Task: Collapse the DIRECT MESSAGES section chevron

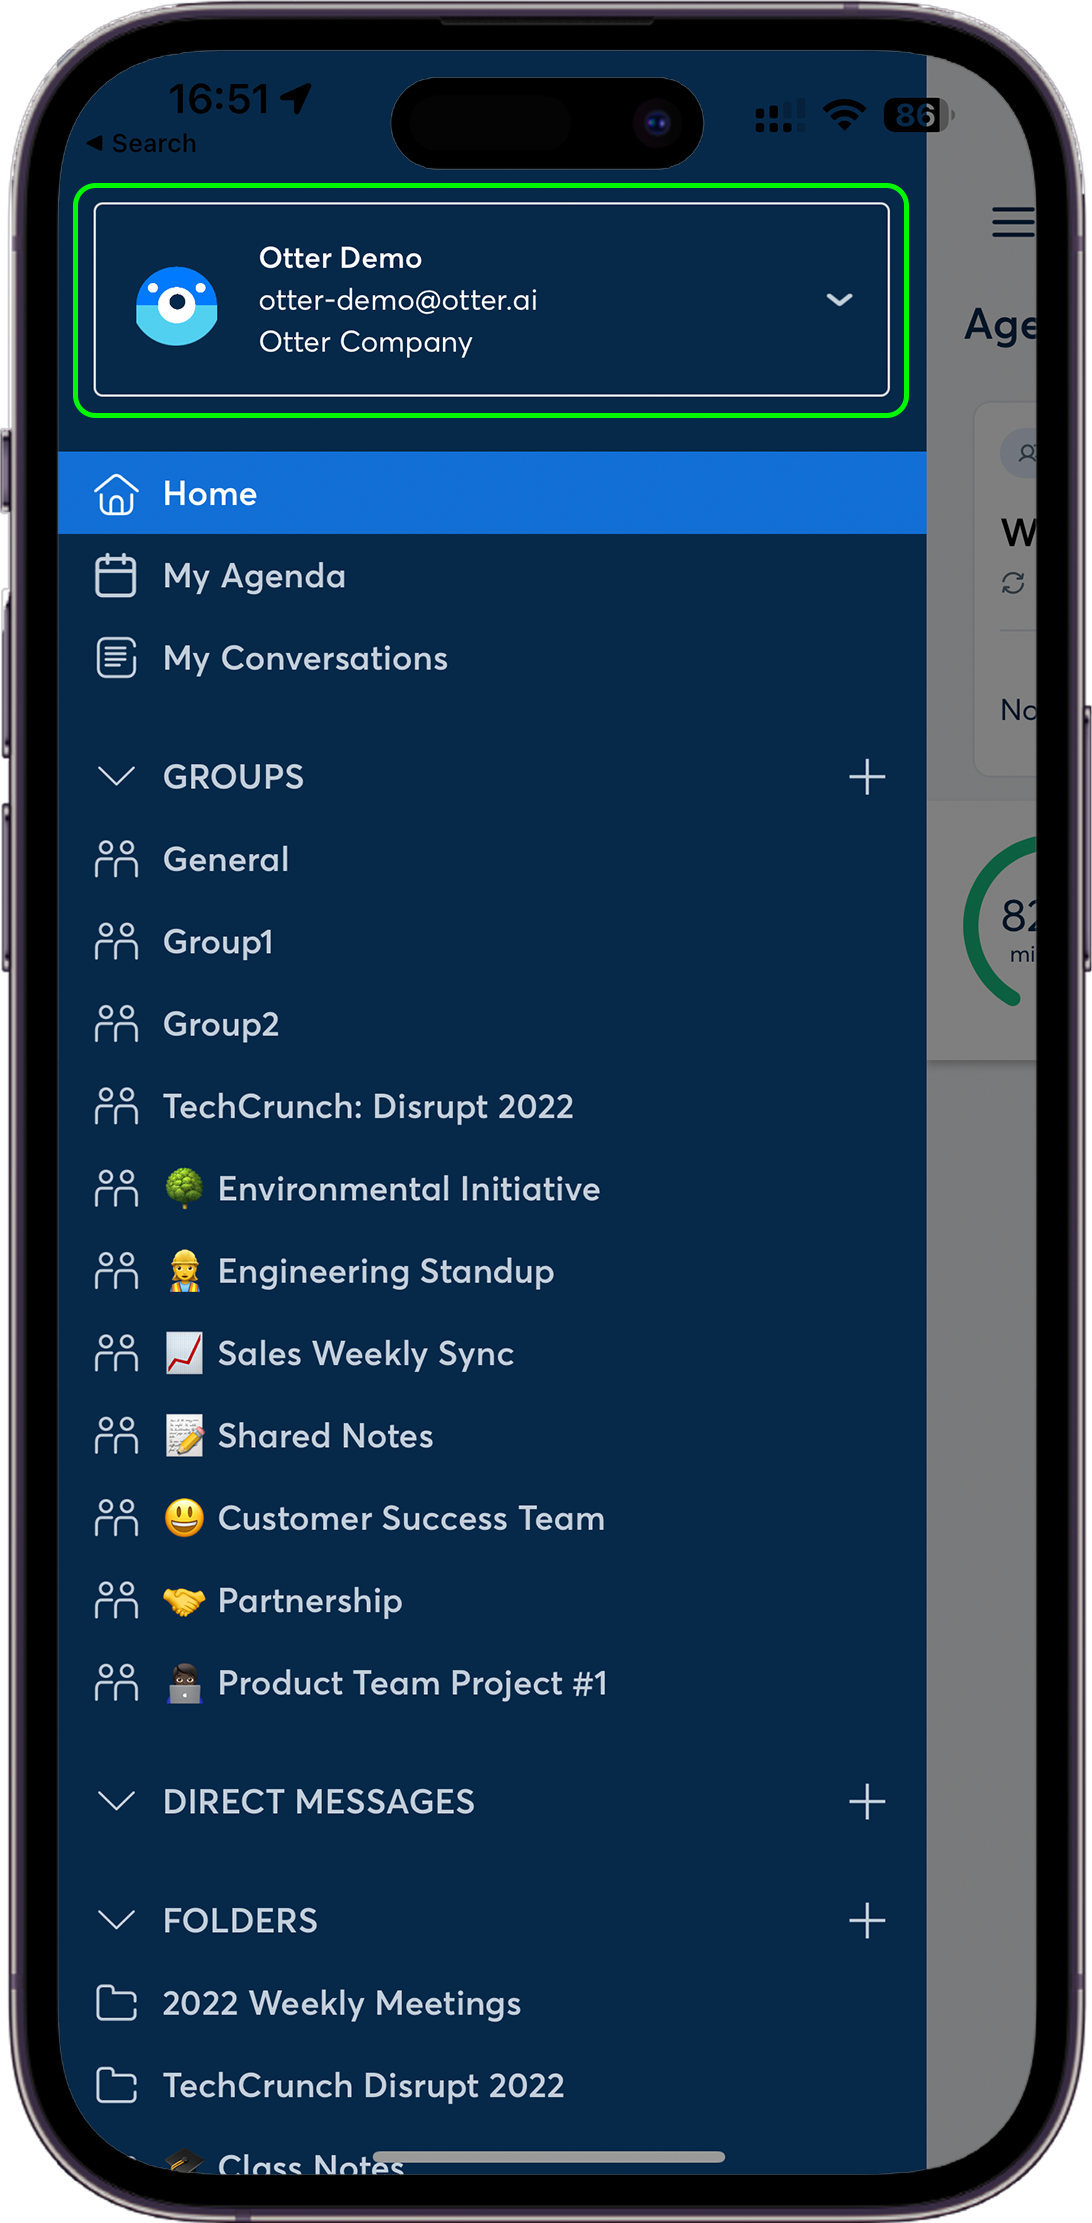Action: click(x=117, y=1801)
